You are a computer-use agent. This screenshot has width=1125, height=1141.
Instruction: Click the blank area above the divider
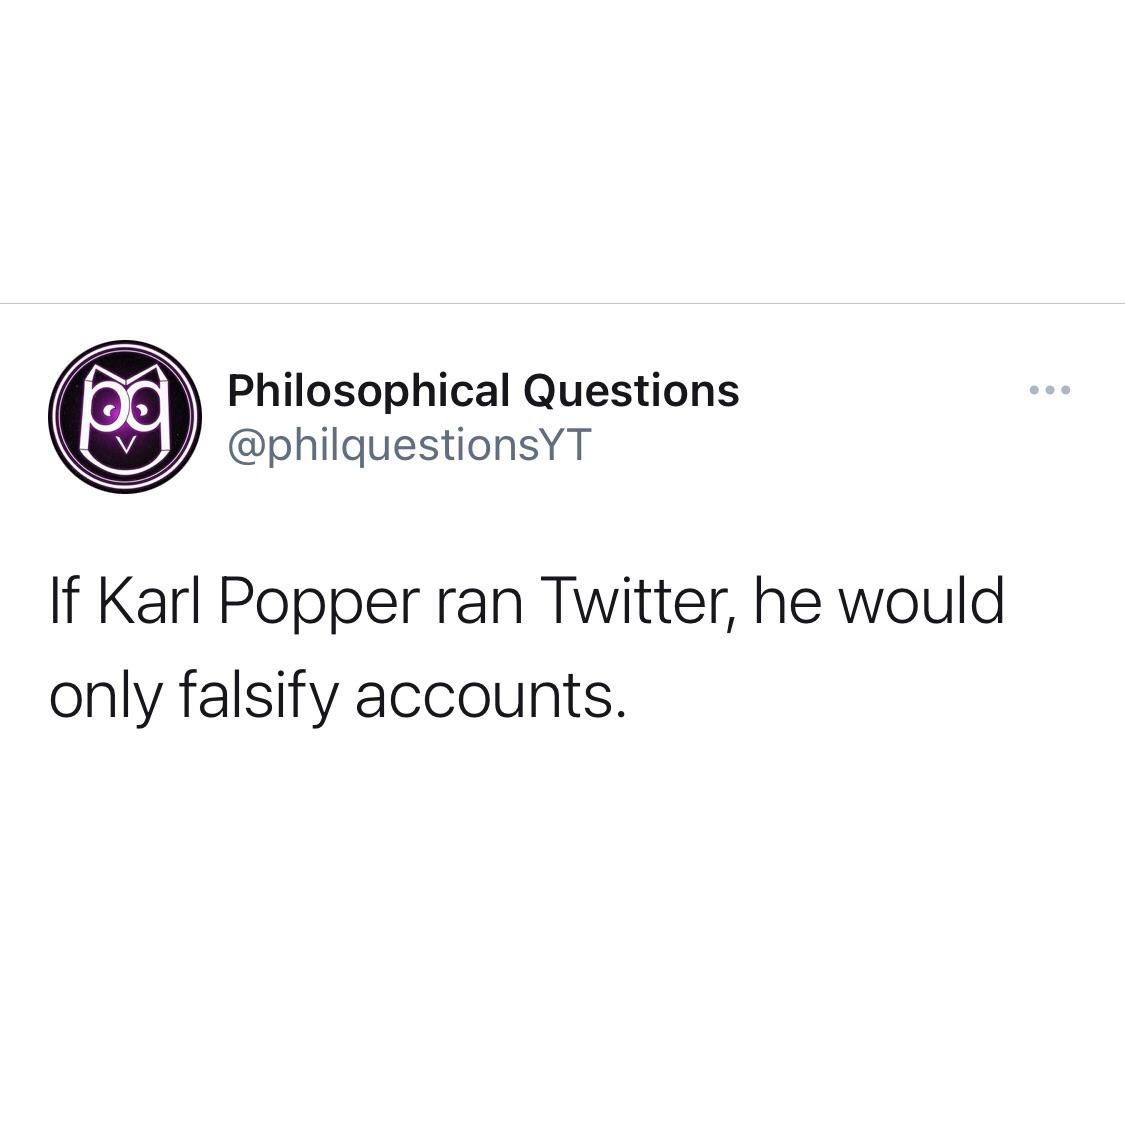click(x=562, y=150)
